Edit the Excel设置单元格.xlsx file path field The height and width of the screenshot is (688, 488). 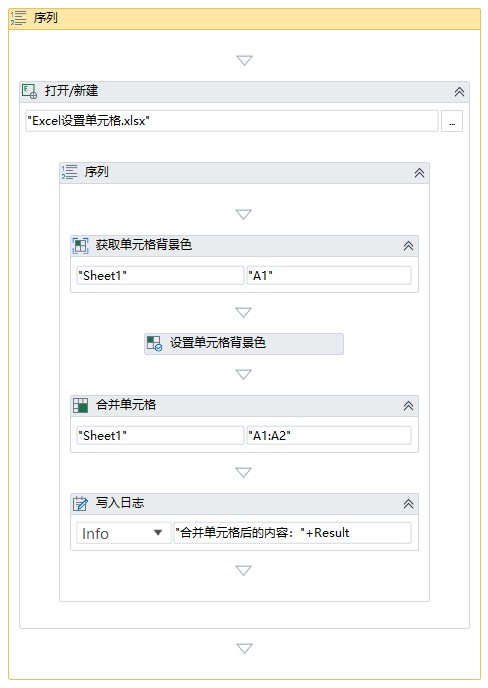tap(232, 121)
